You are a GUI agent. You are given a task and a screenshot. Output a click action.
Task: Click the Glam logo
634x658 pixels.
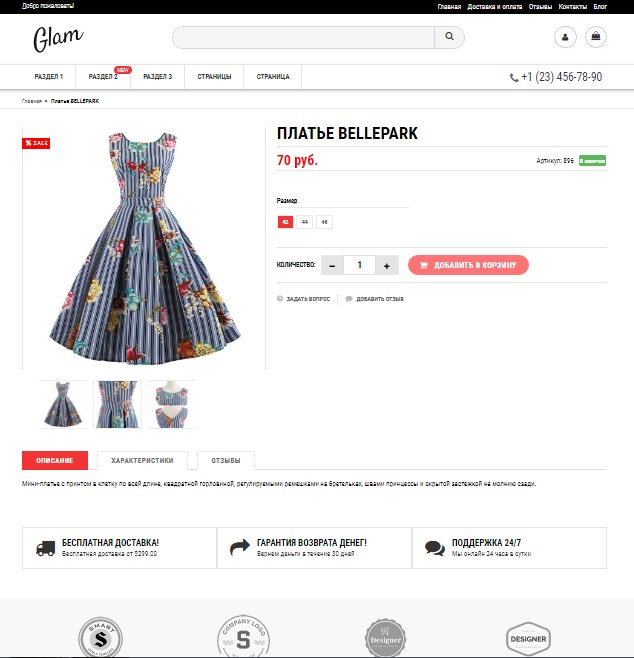(x=58, y=39)
